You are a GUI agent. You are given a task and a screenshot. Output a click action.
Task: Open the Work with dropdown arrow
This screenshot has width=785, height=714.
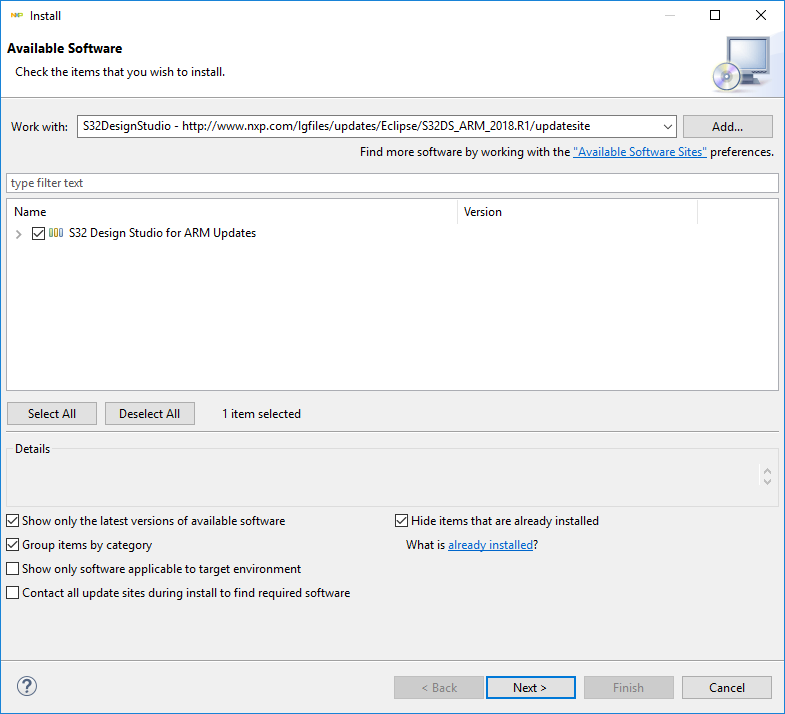pyautogui.click(x=667, y=127)
